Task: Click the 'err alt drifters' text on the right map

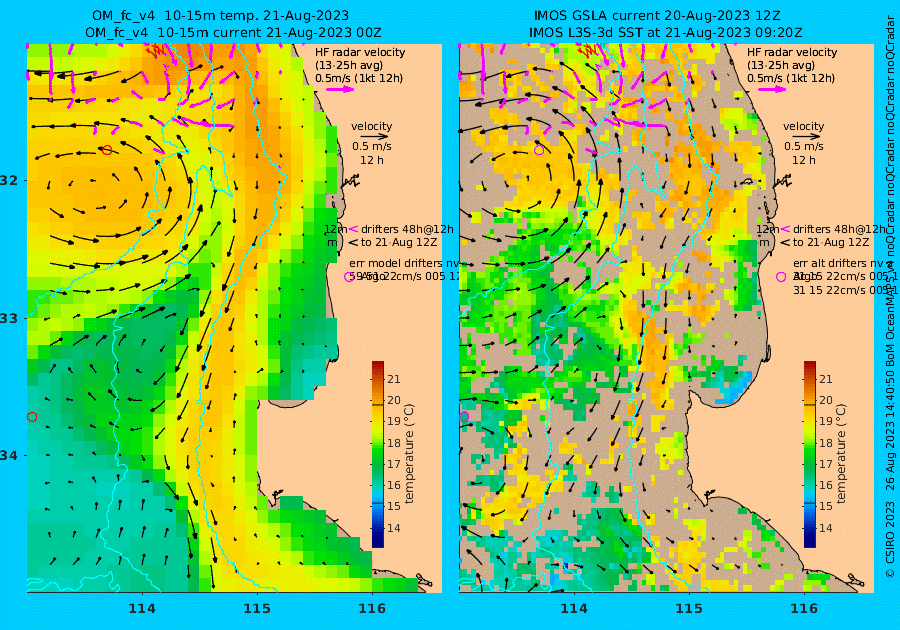Action: (x=832, y=263)
